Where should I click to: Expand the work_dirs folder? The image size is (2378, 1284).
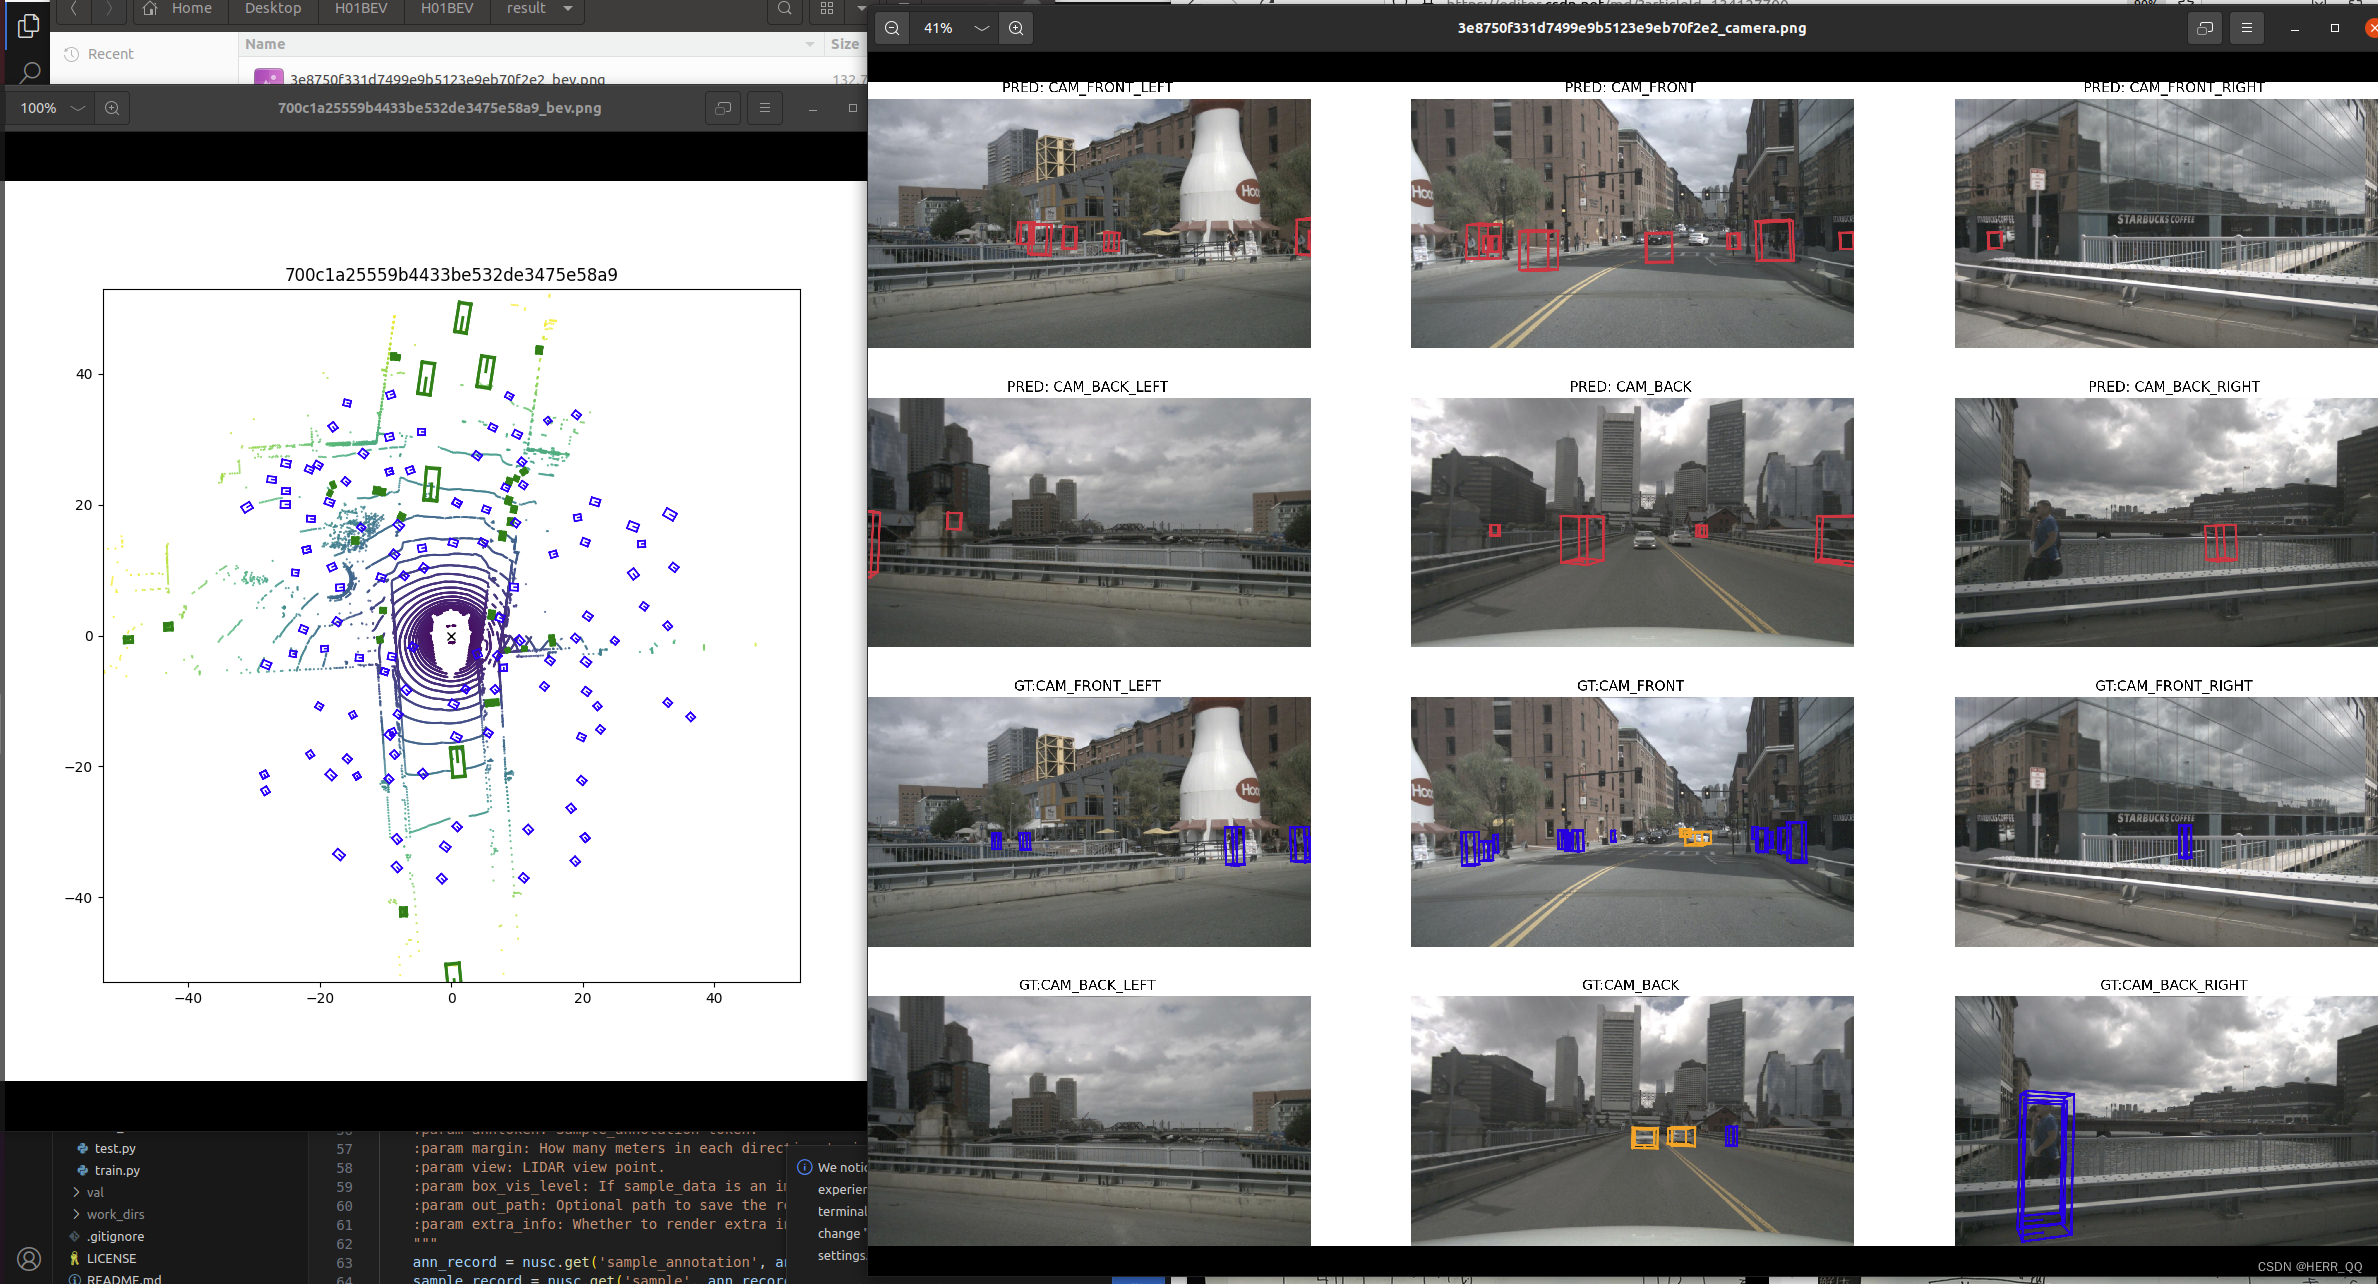click(x=114, y=1214)
